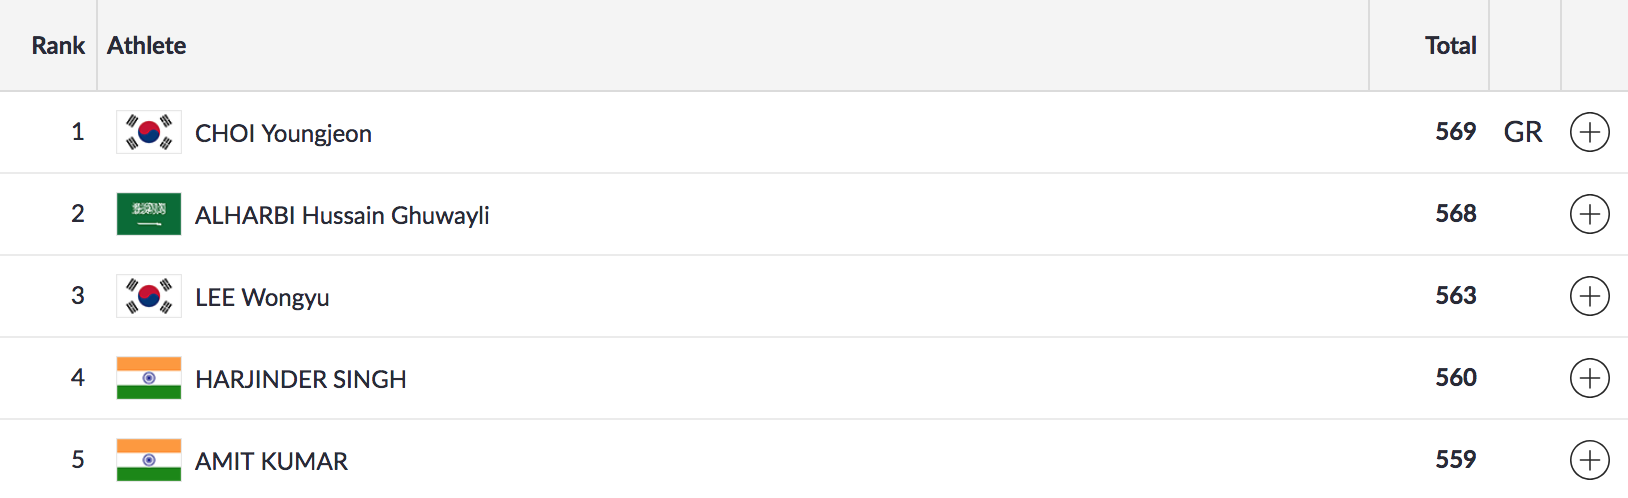Viewport: 1628px width, 498px height.
Task: Expand HARJINDER SINGH result breakdown
Action: pyautogui.click(x=1589, y=378)
